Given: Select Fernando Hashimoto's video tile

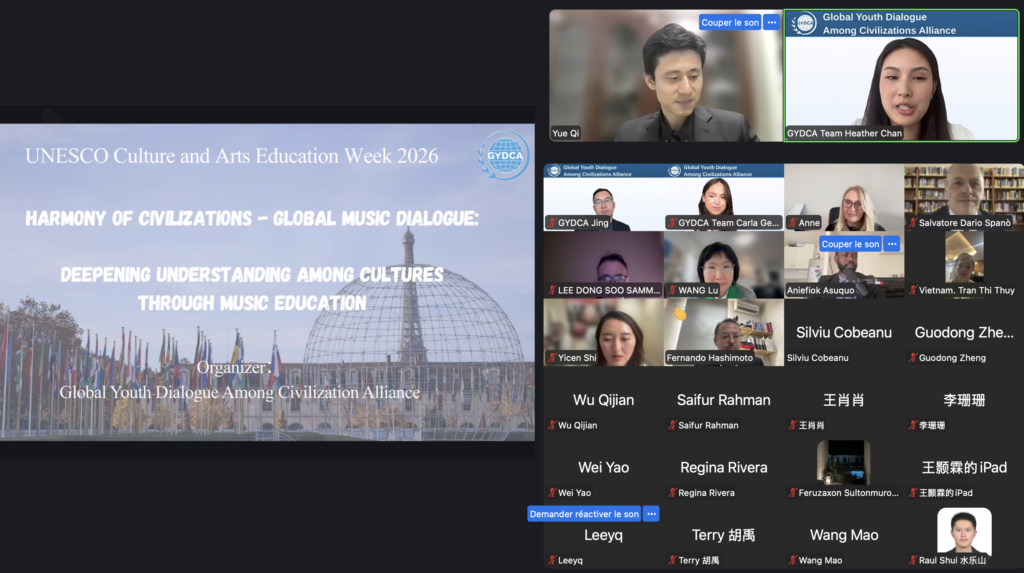Looking at the screenshot, I should click(x=724, y=332).
